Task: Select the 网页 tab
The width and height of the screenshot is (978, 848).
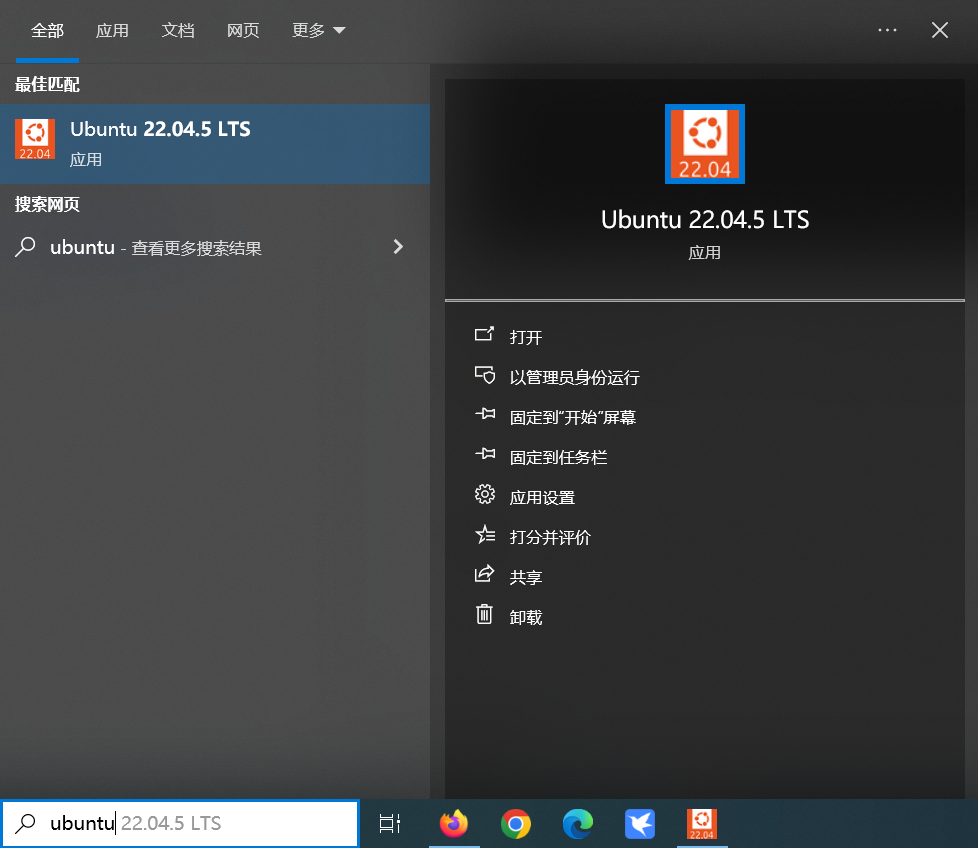Action: click(243, 30)
